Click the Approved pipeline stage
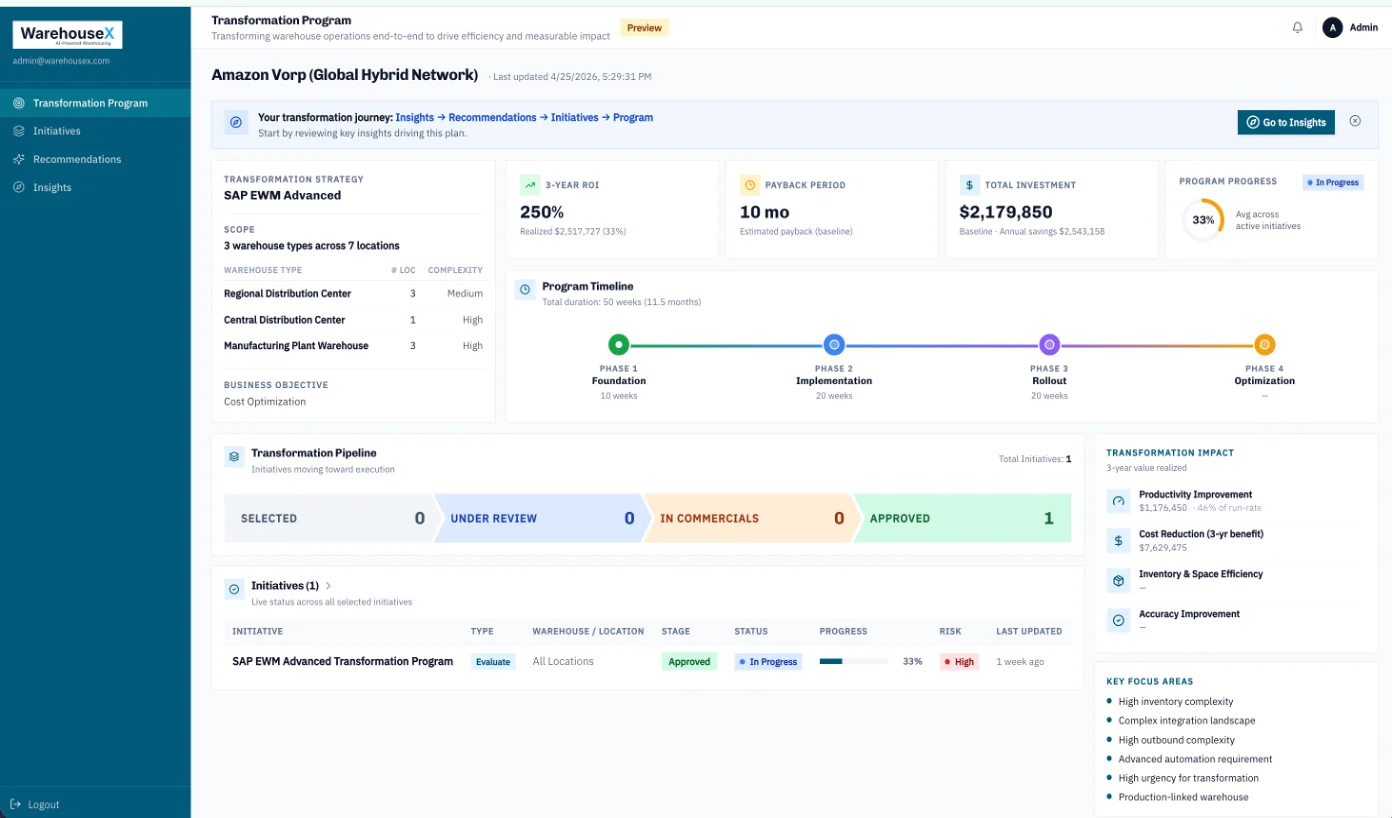This screenshot has height=818, width=1392. [961, 518]
